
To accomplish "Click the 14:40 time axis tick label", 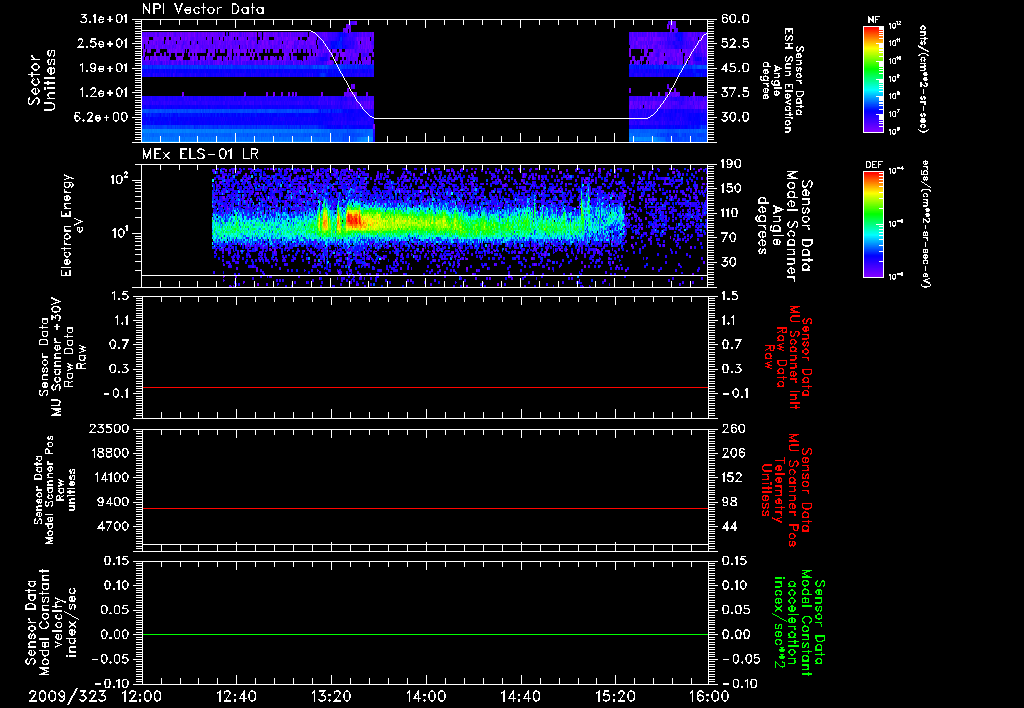I will point(519,695).
